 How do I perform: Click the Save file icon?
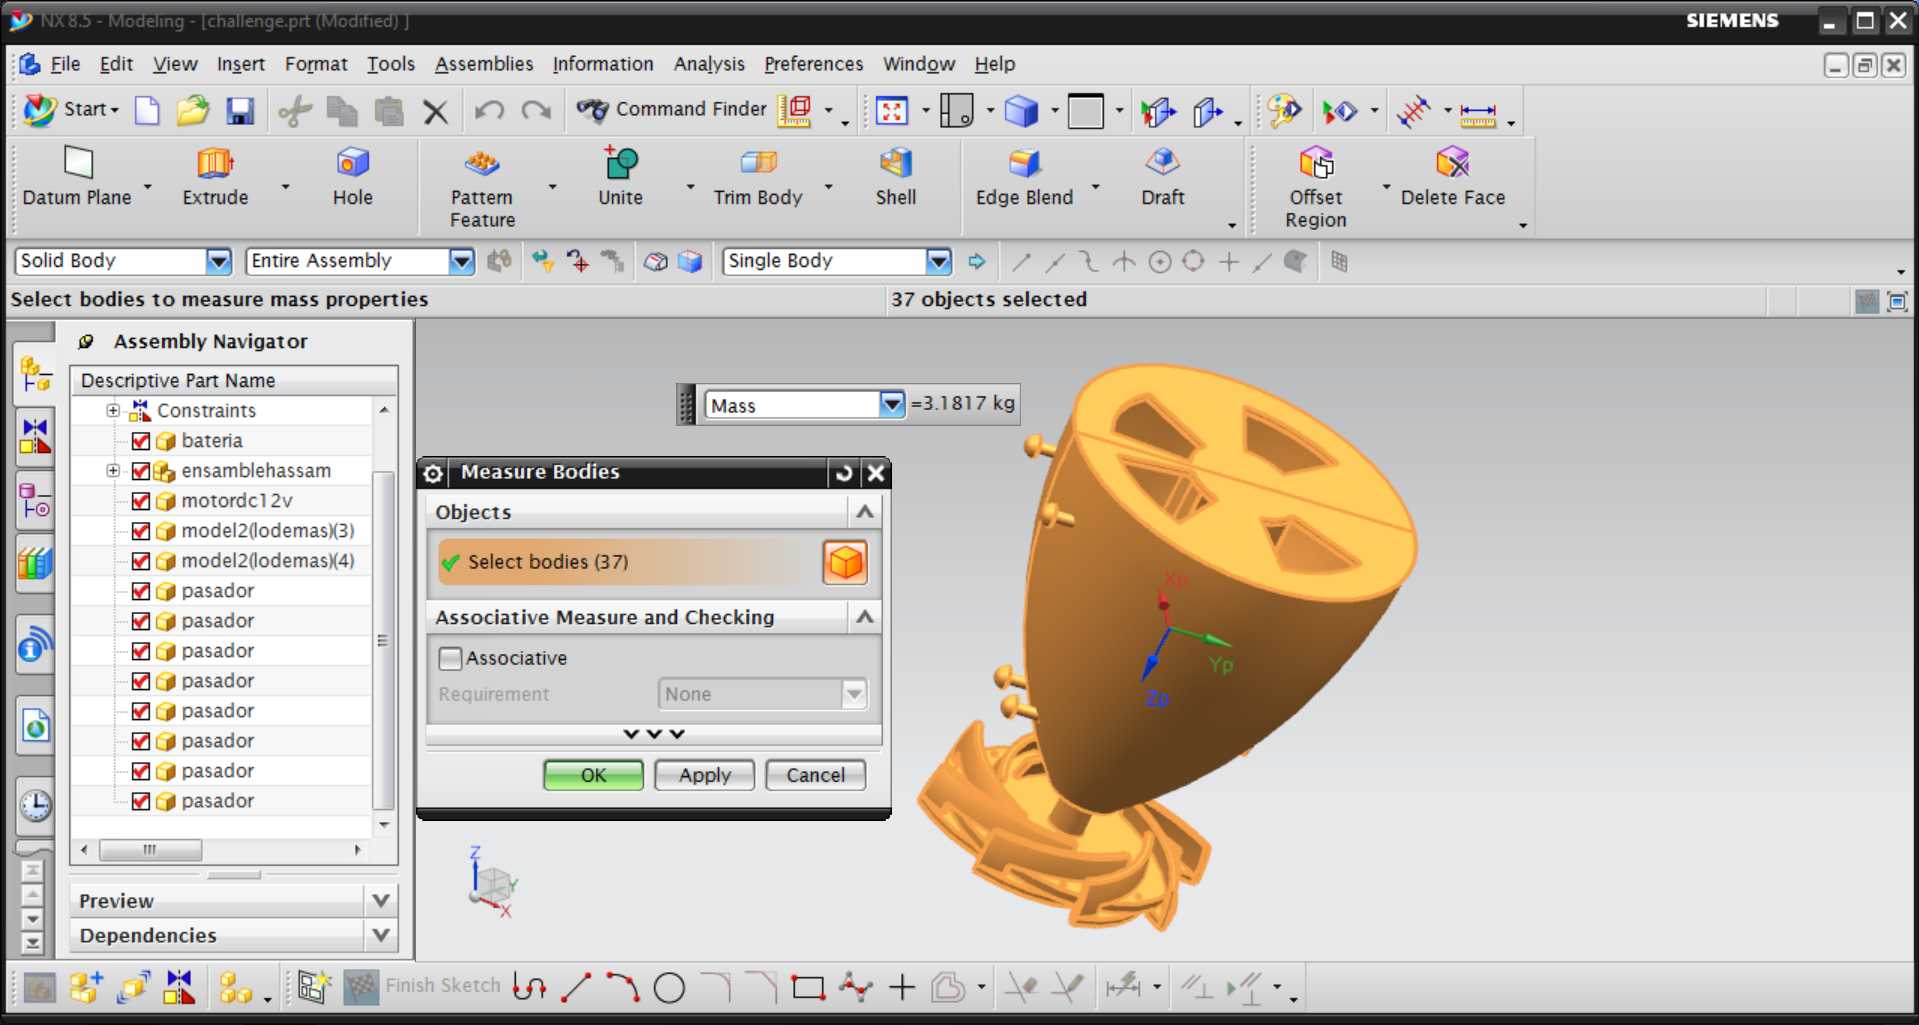[240, 111]
